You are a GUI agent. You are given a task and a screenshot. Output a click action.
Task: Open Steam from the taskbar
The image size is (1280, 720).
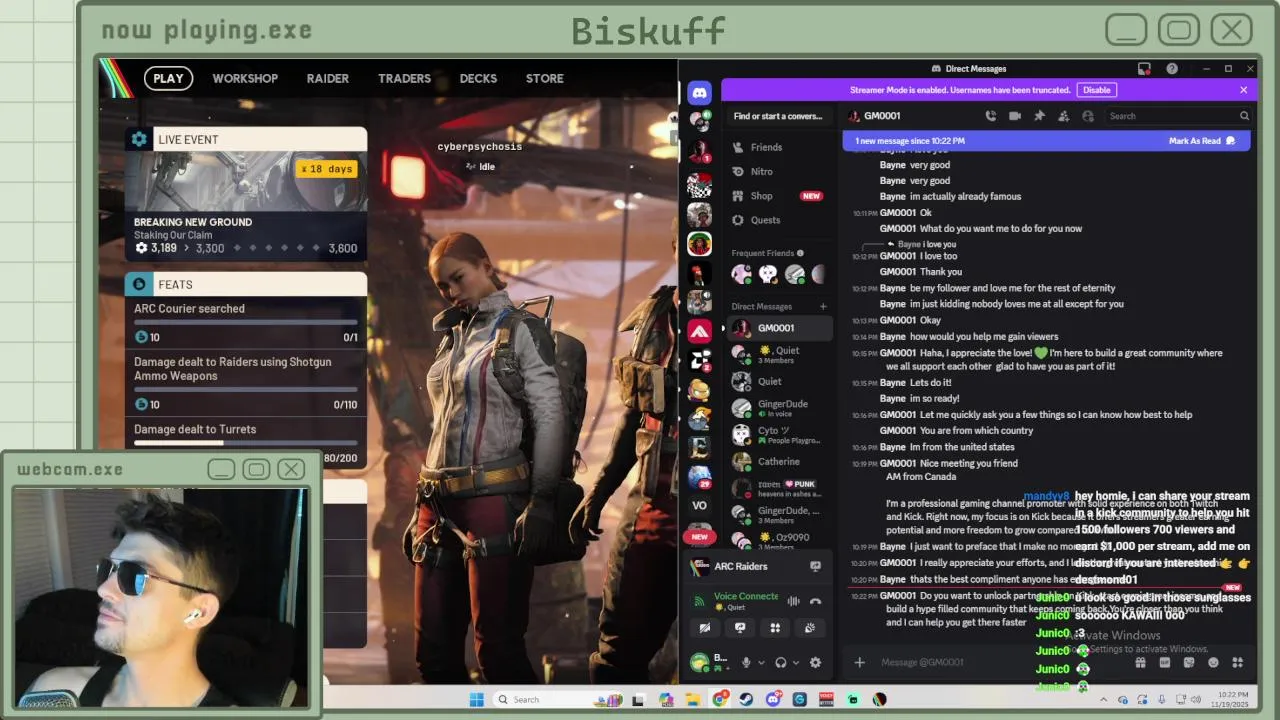pos(746,699)
